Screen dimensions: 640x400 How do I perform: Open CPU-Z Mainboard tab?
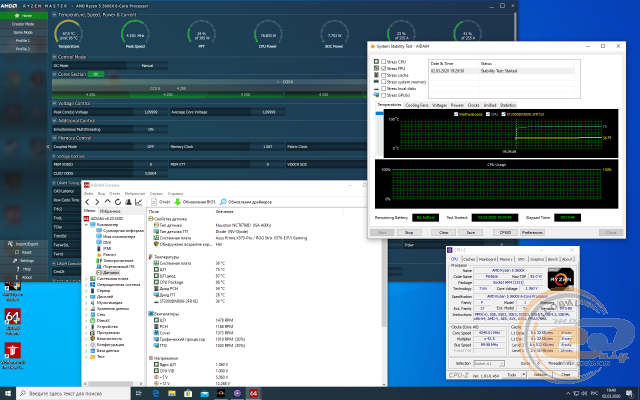tap(487, 259)
